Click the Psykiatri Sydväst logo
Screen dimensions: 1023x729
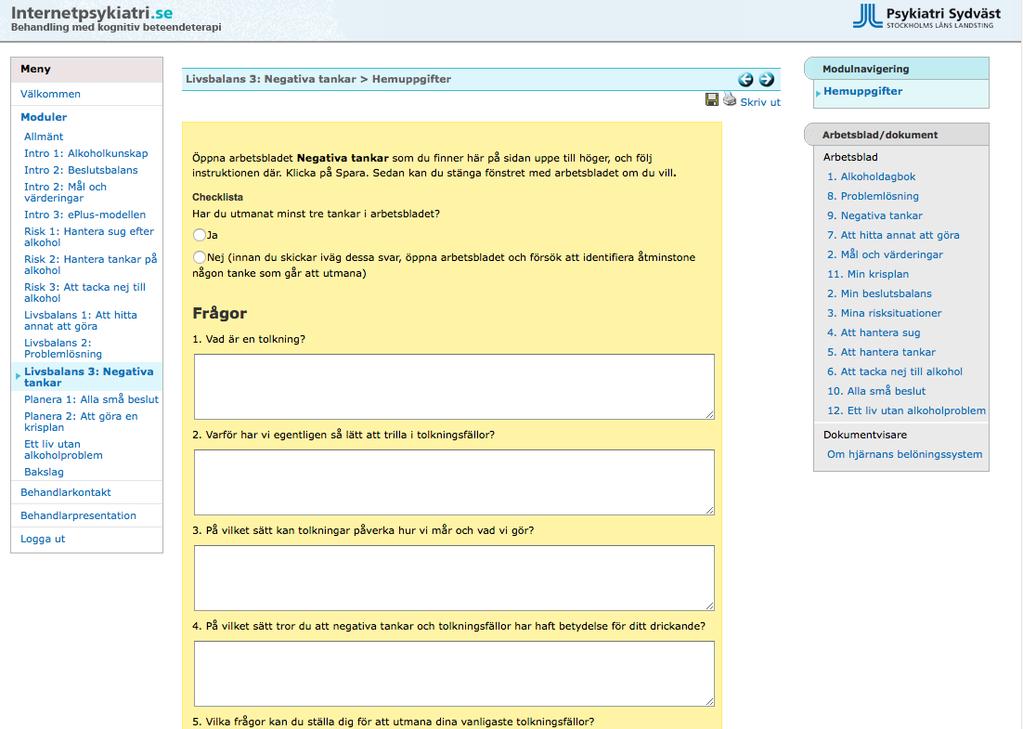(x=926, y=16)
